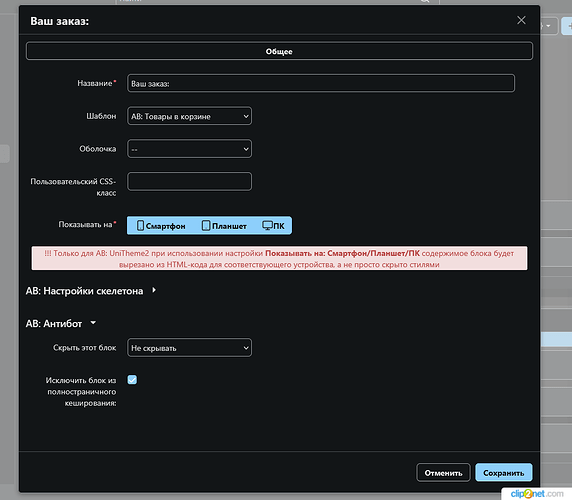The image size is (572, 500).
Task: Click the Сохранить button
Action: 503,473
